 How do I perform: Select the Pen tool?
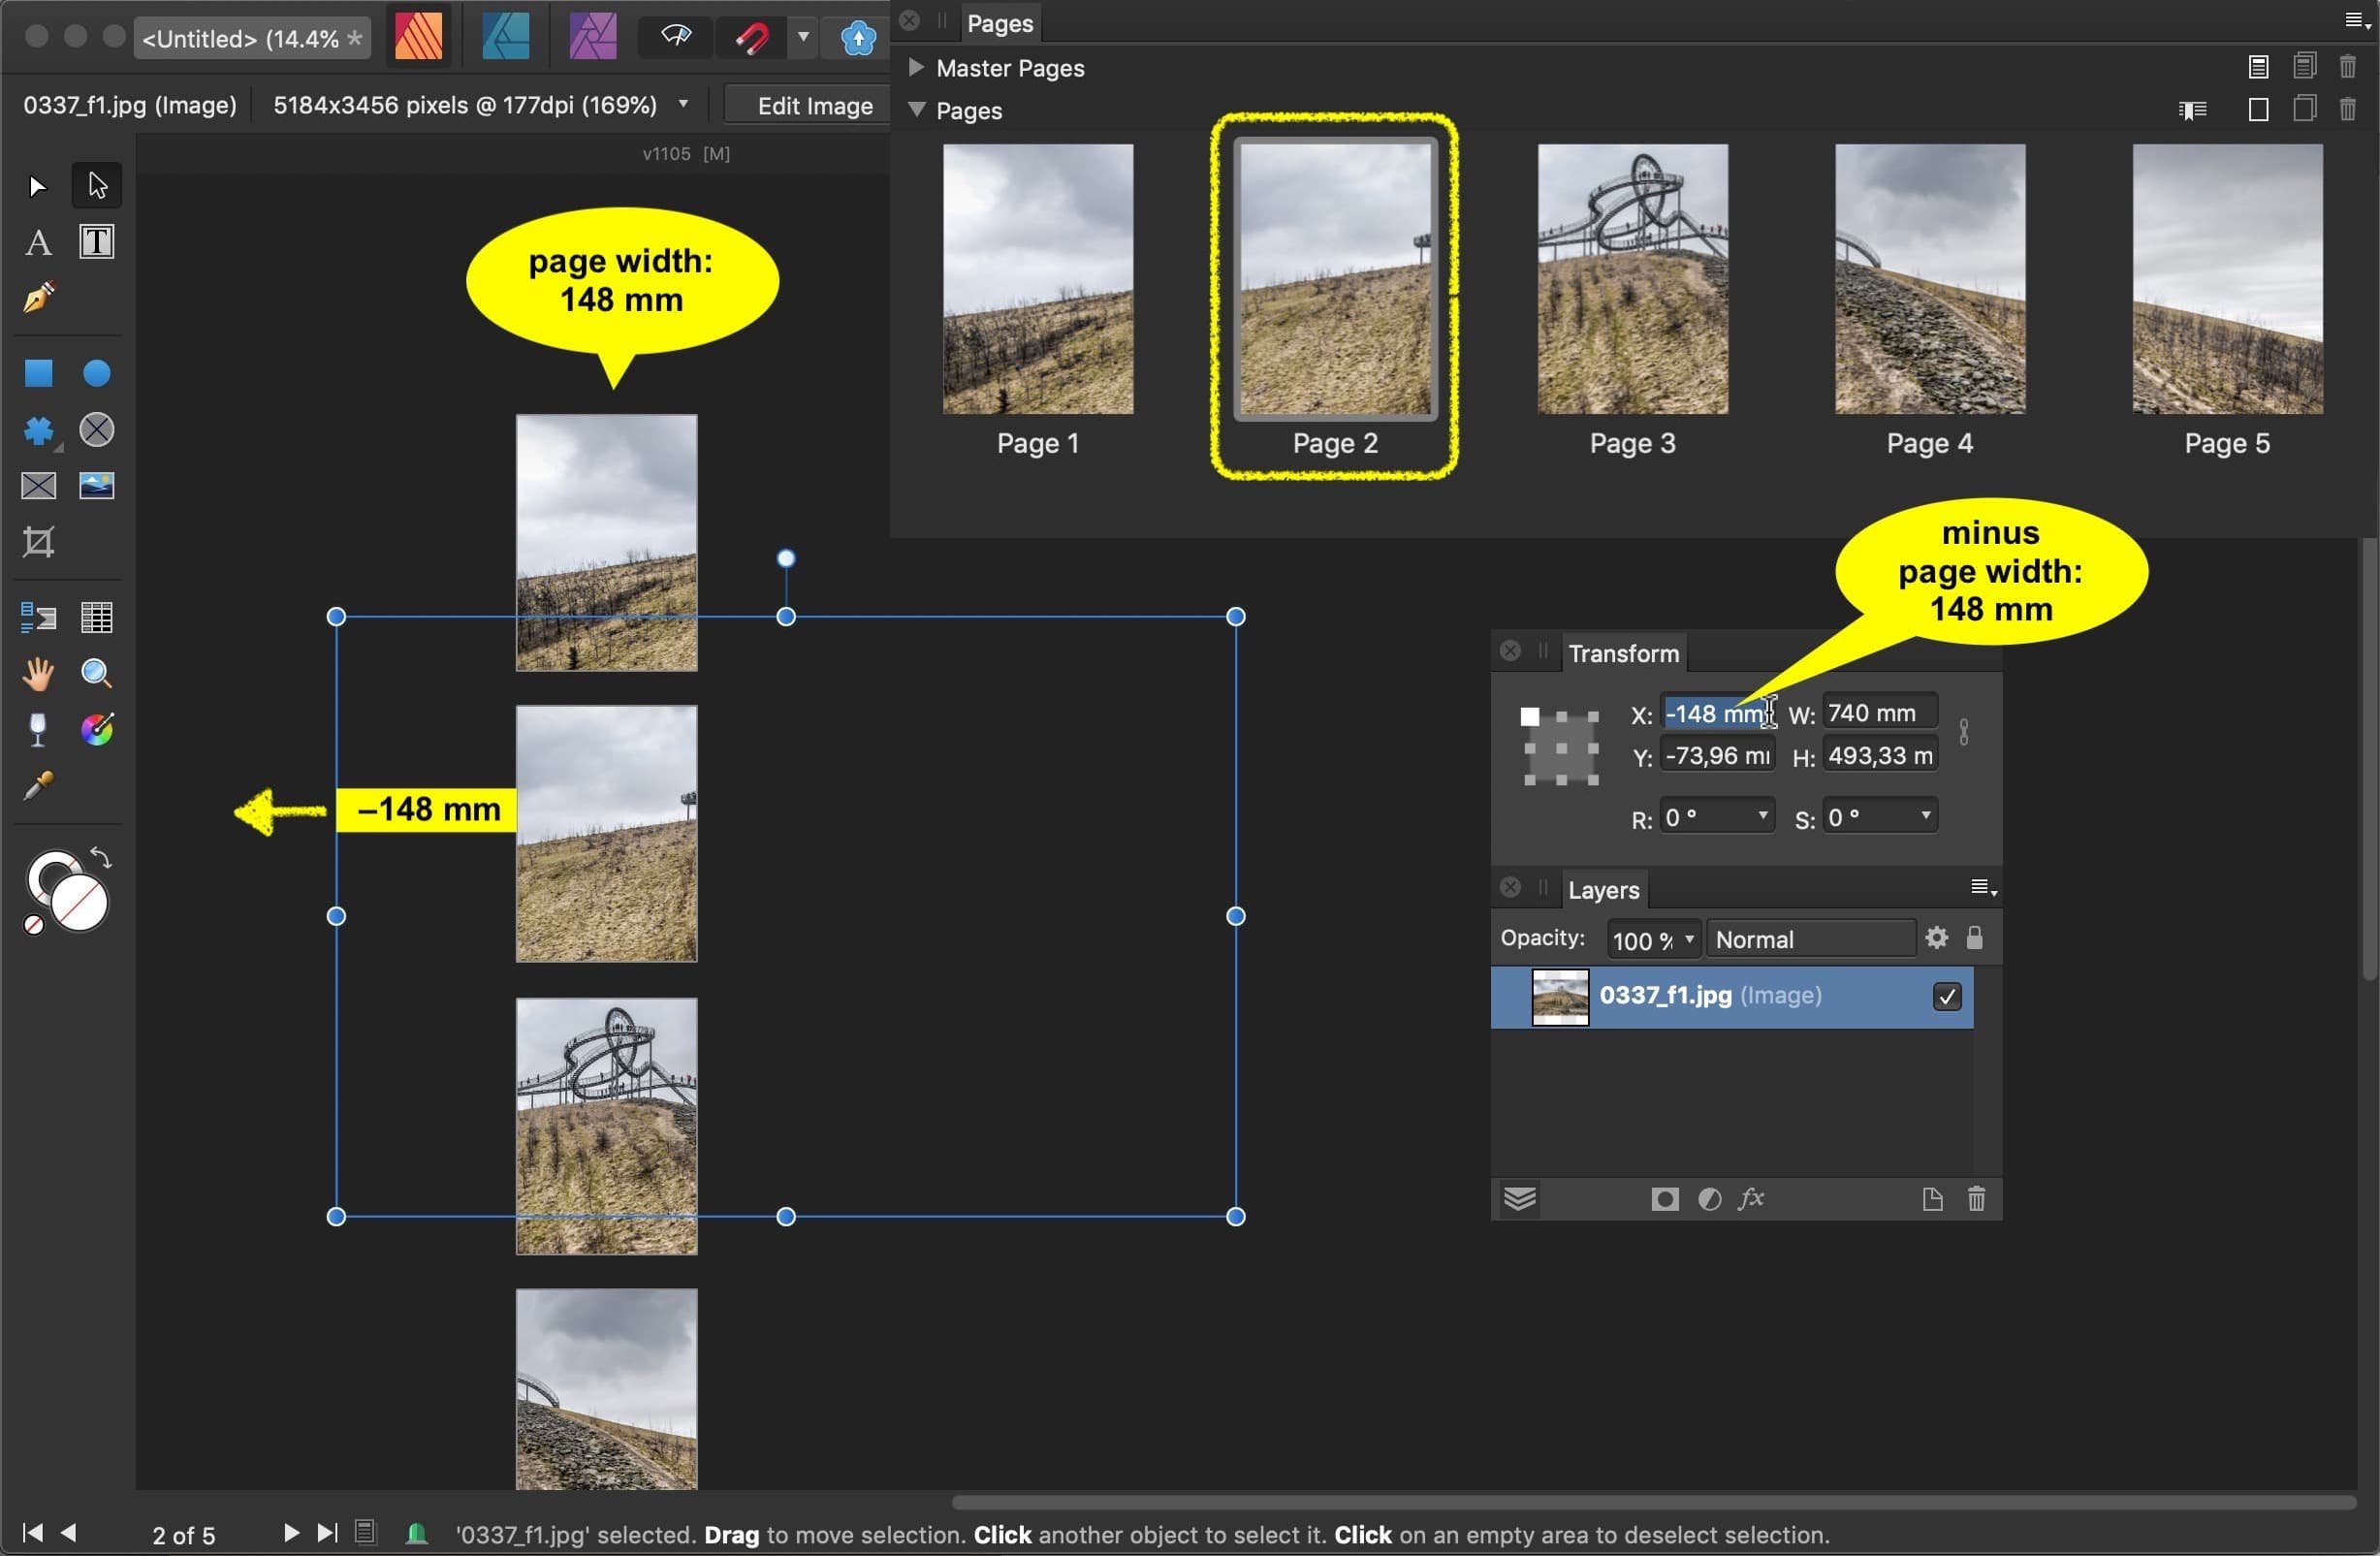tap(38, 298)
